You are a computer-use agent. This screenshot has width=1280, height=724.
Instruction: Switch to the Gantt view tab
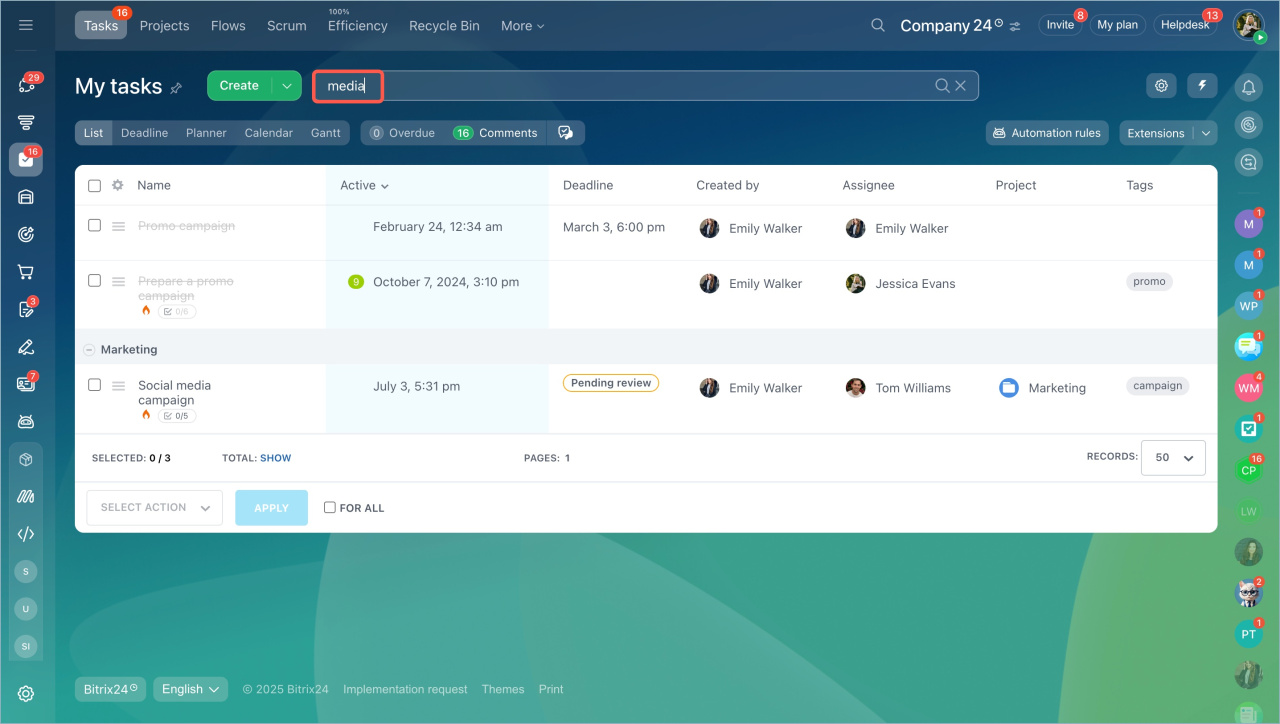[325, 133]
